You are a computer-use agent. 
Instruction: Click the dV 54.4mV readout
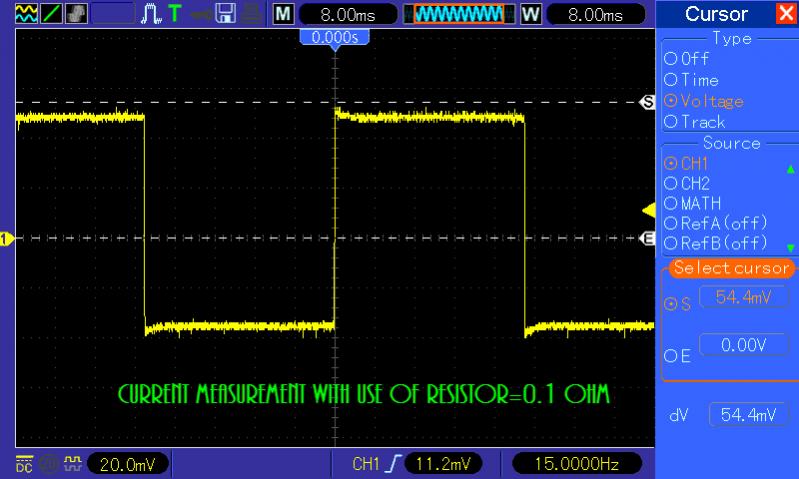[x=749, y=415]
